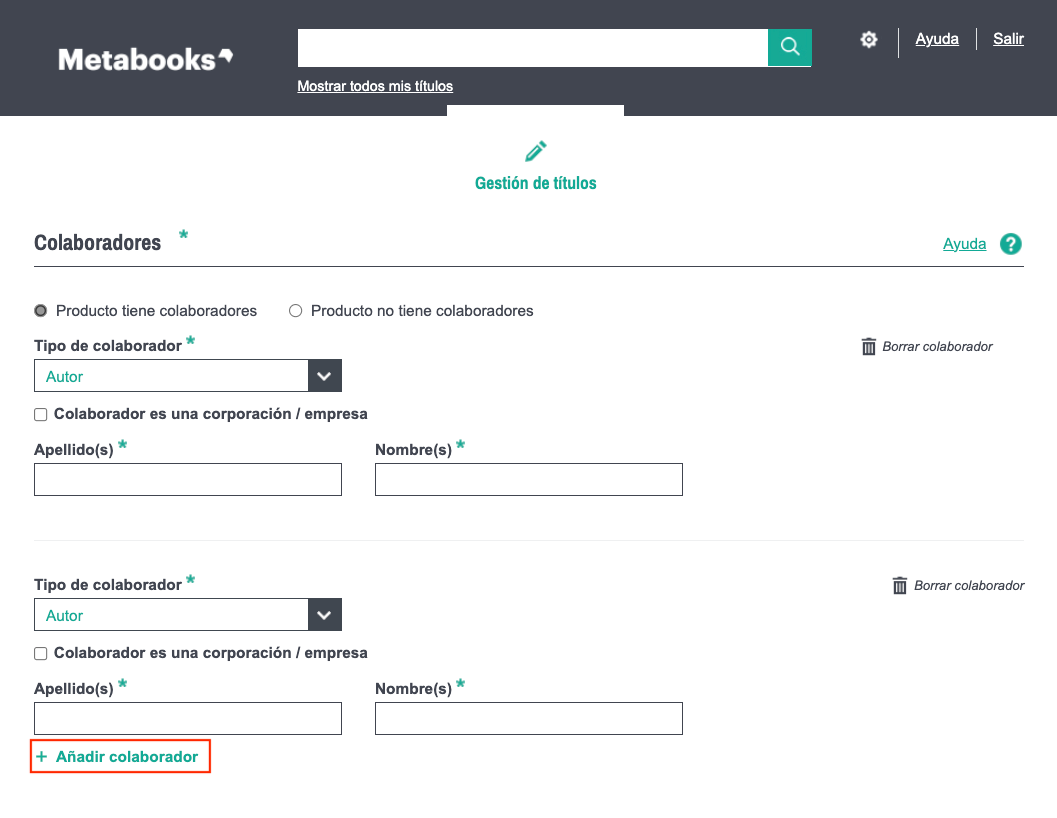Click the first Apellido(s) input field
This screenshot has height=818, width=1057.
click(188, 479)
